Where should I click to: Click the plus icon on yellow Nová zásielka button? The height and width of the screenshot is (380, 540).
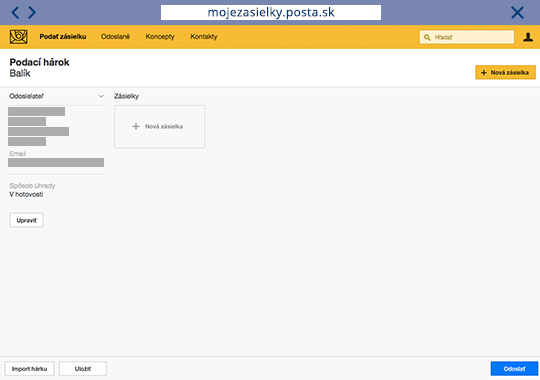484,72
